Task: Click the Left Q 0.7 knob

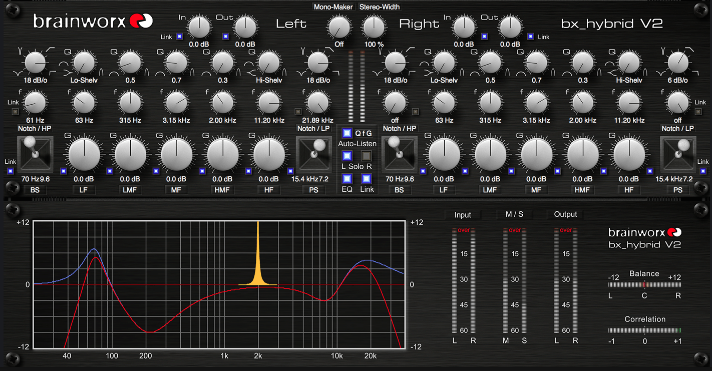Action: (176, 63)
